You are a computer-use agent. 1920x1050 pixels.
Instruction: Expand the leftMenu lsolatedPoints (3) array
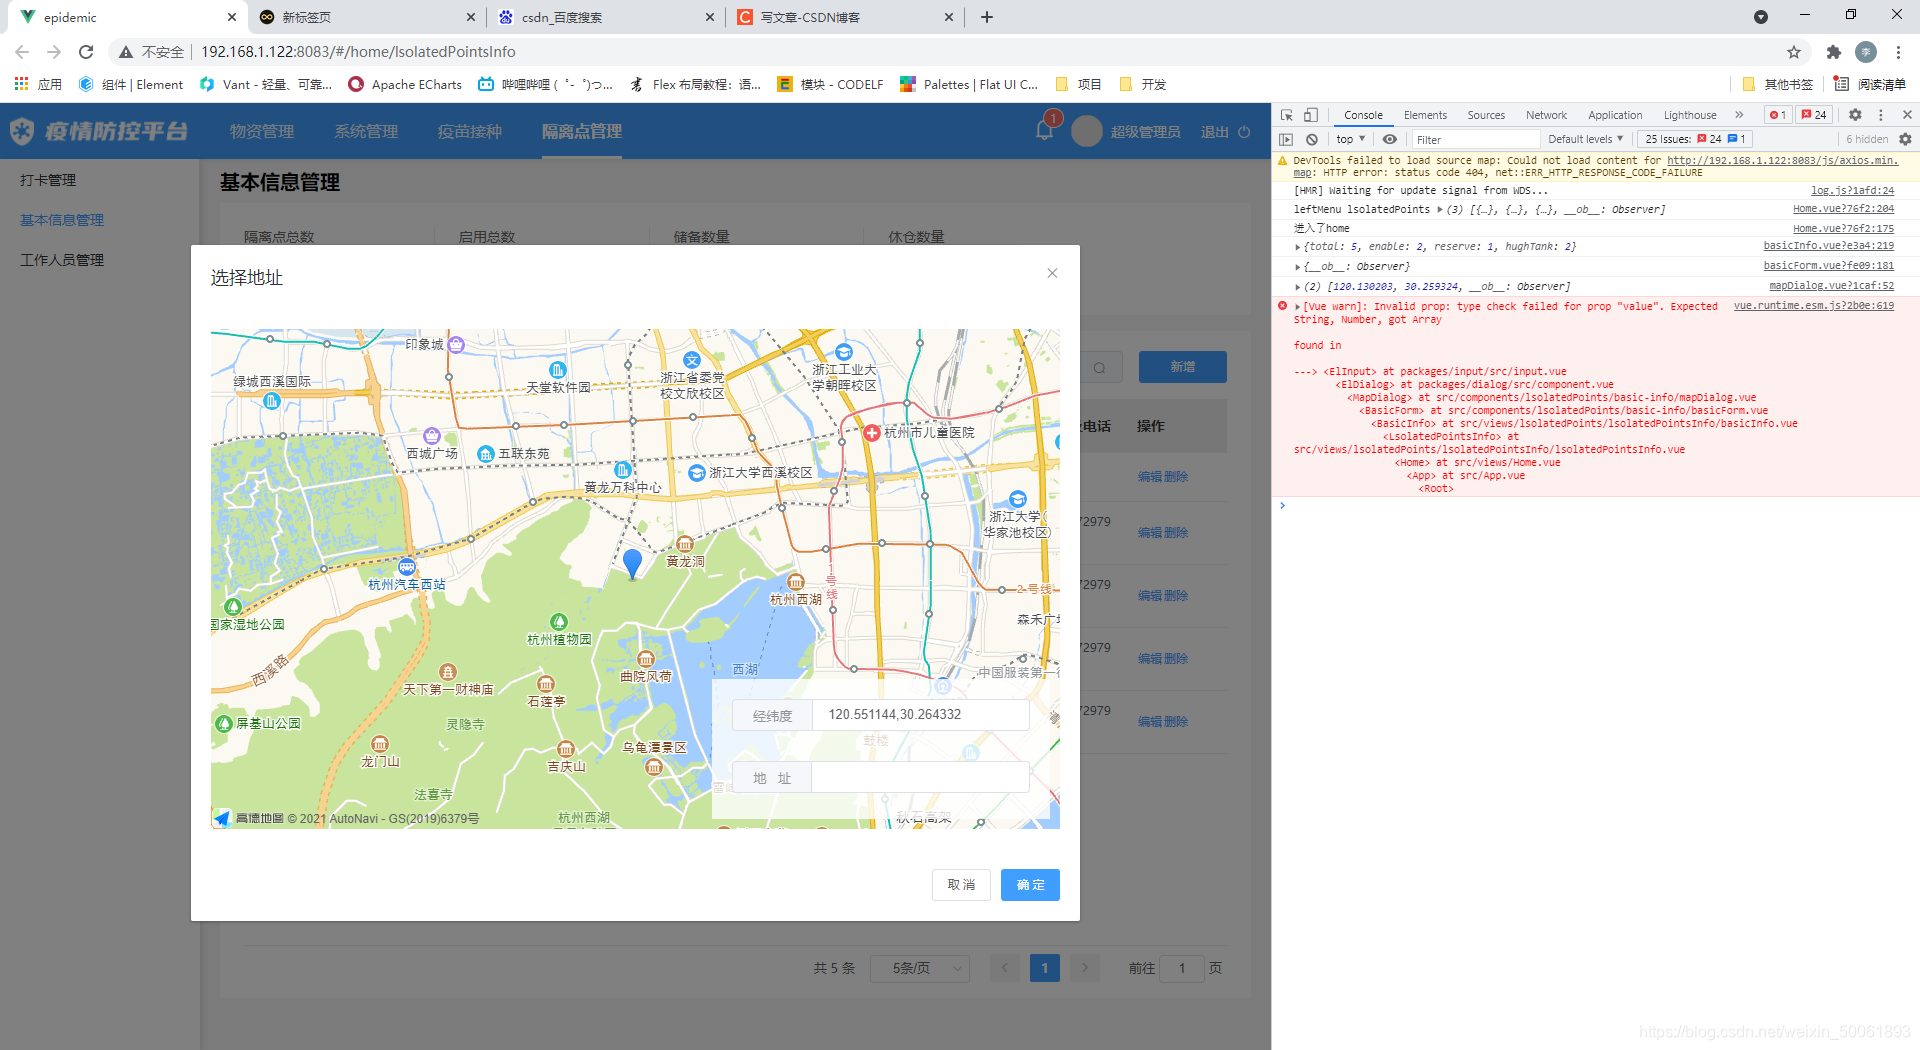pos(1440,210)
